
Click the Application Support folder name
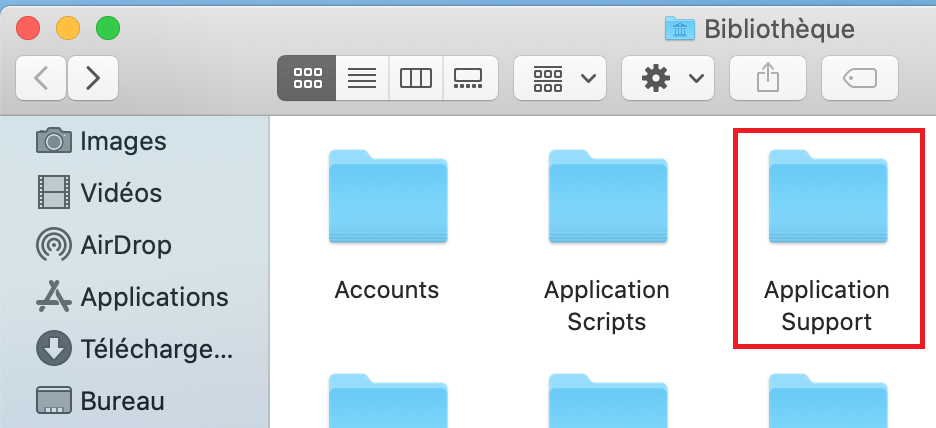click(x=827, y=306)
